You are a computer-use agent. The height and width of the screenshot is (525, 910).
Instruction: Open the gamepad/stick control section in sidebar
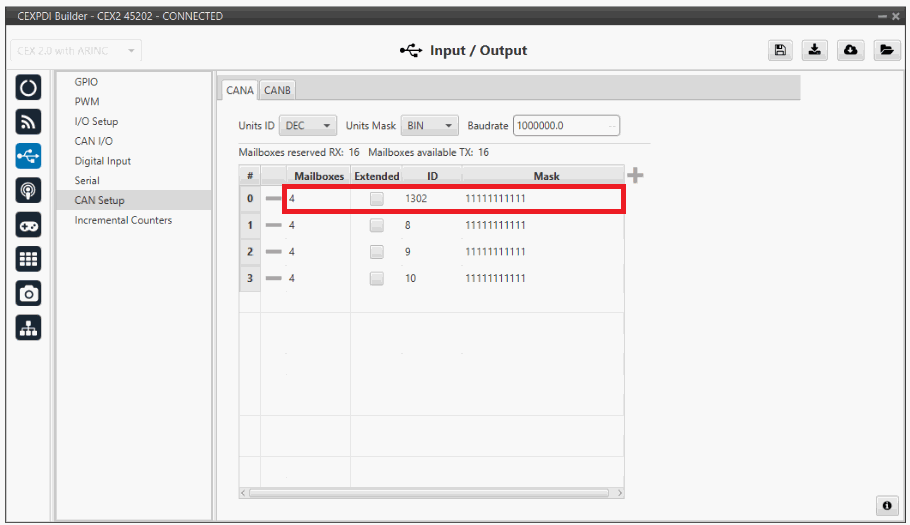[28, 224]
